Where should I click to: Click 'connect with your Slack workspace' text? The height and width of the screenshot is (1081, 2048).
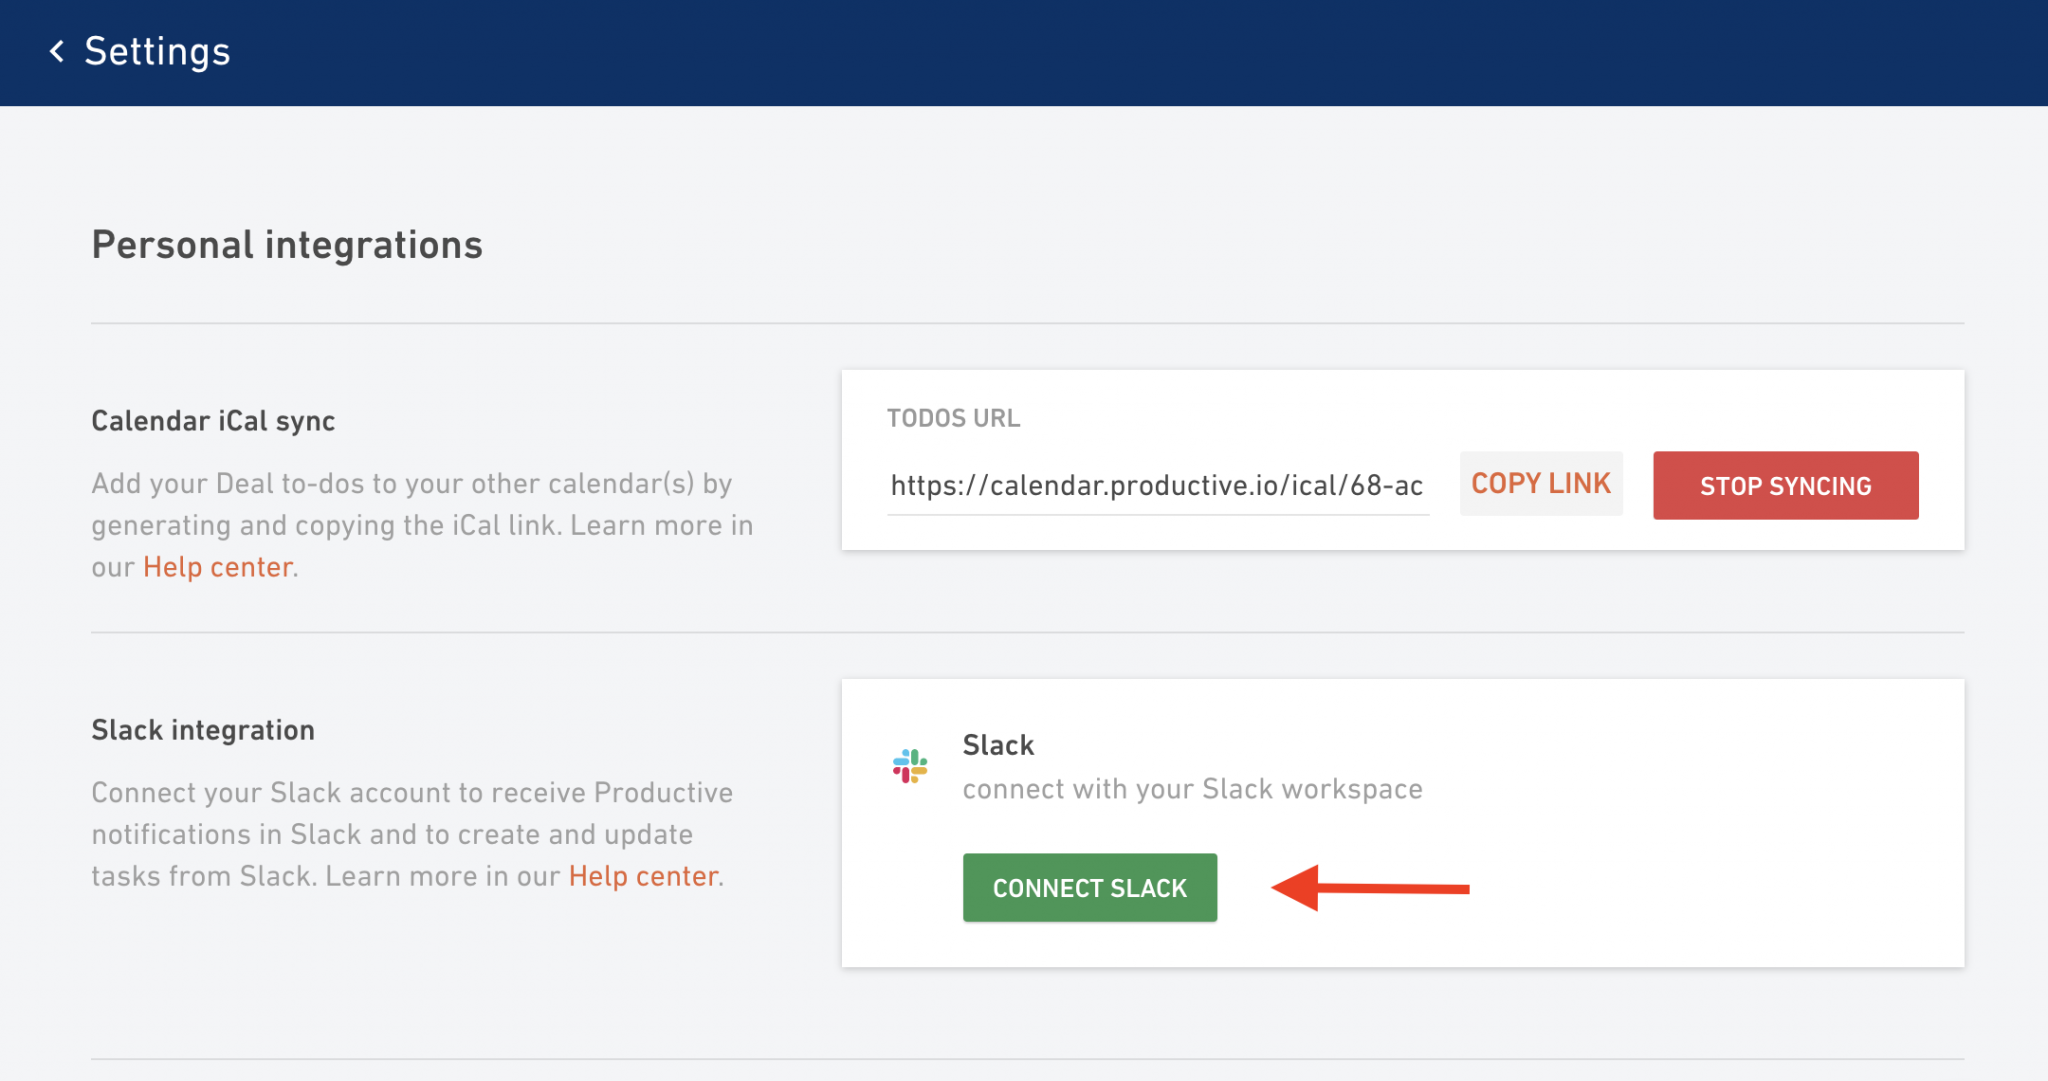[x=1192, y=789]
